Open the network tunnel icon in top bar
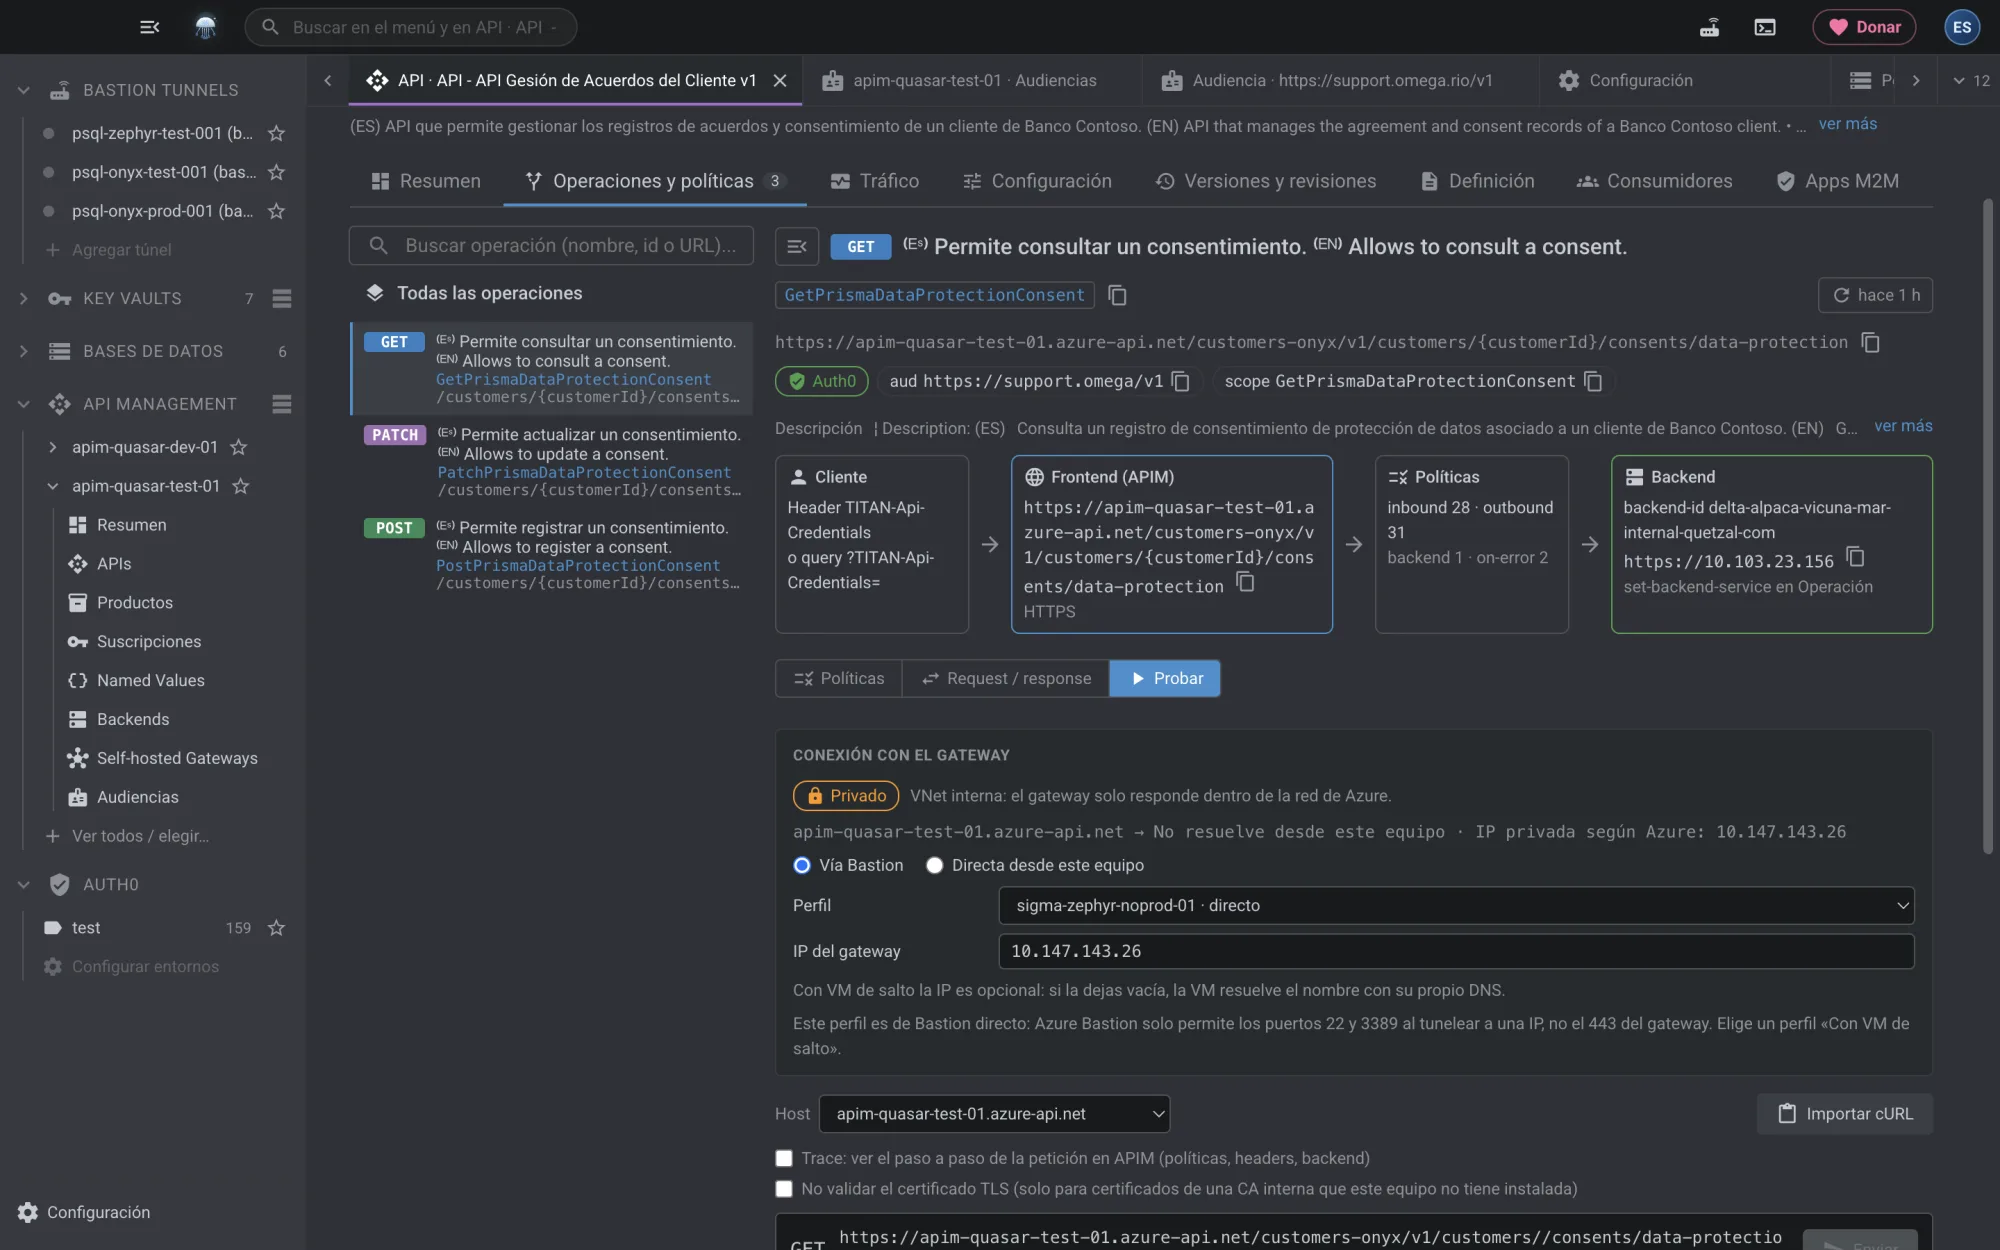Viewport: 2000px width, 1250px height. coord(1710,27)
